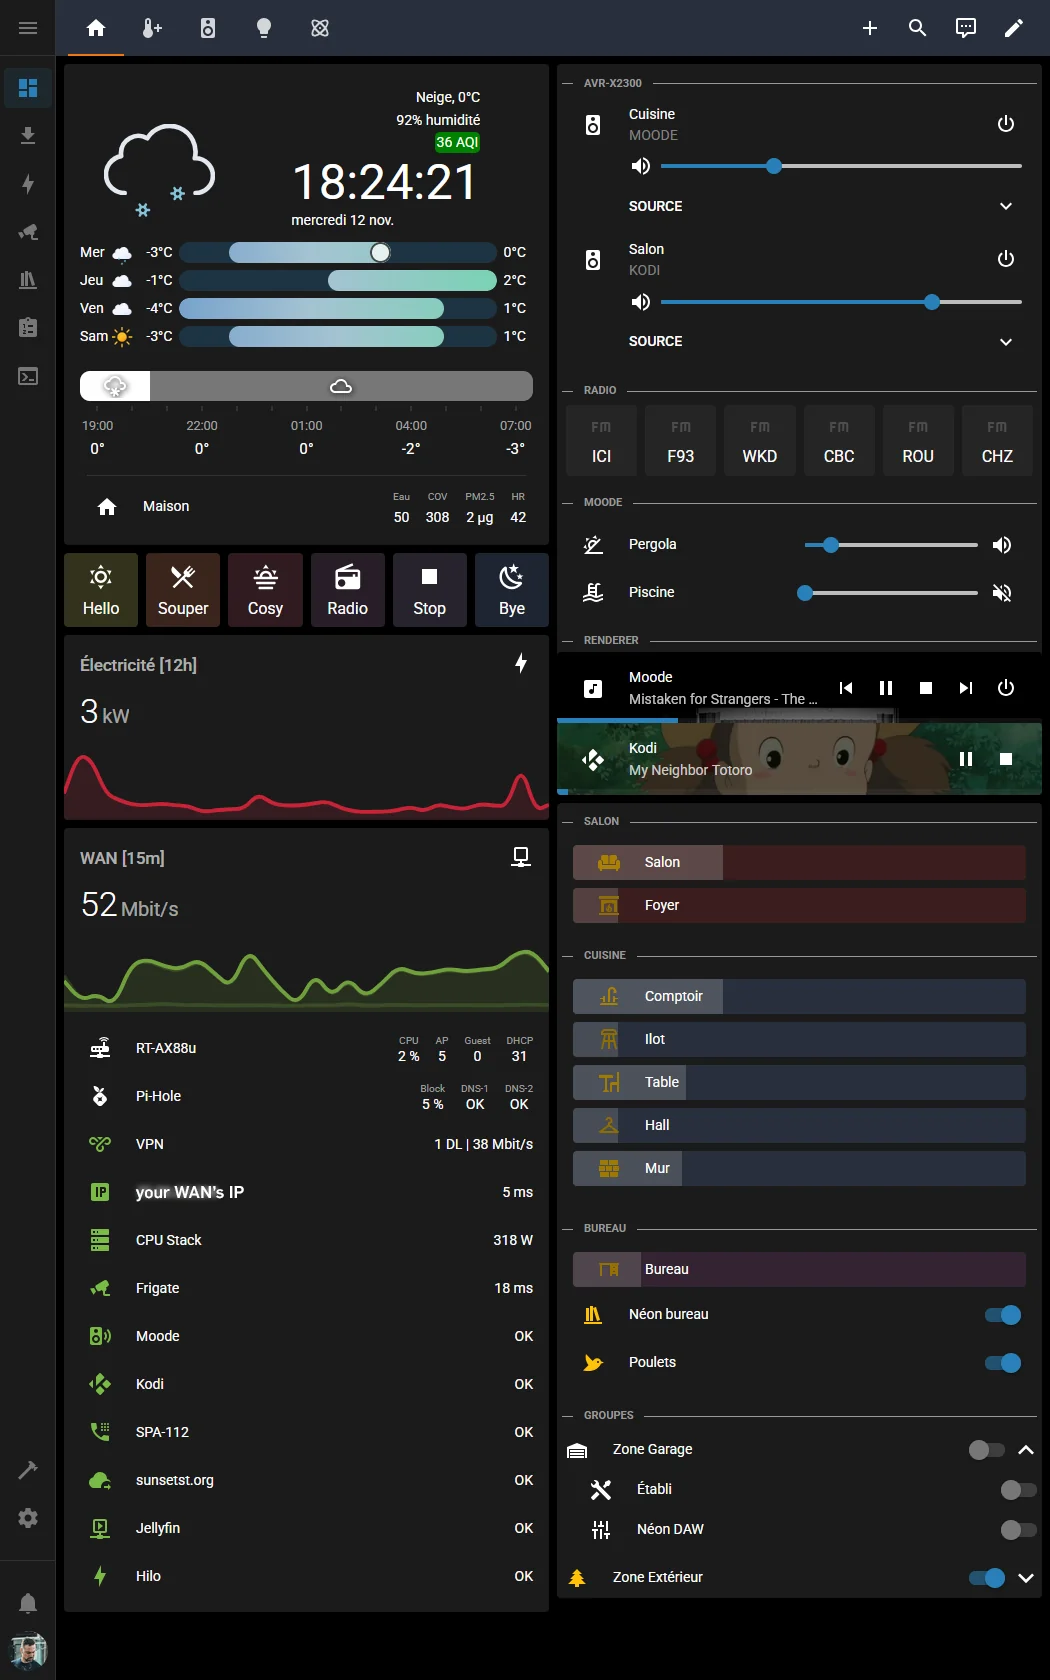The image size is (1050, 1680).
Task: Play the CBC radio station
Action: point(838,441)
